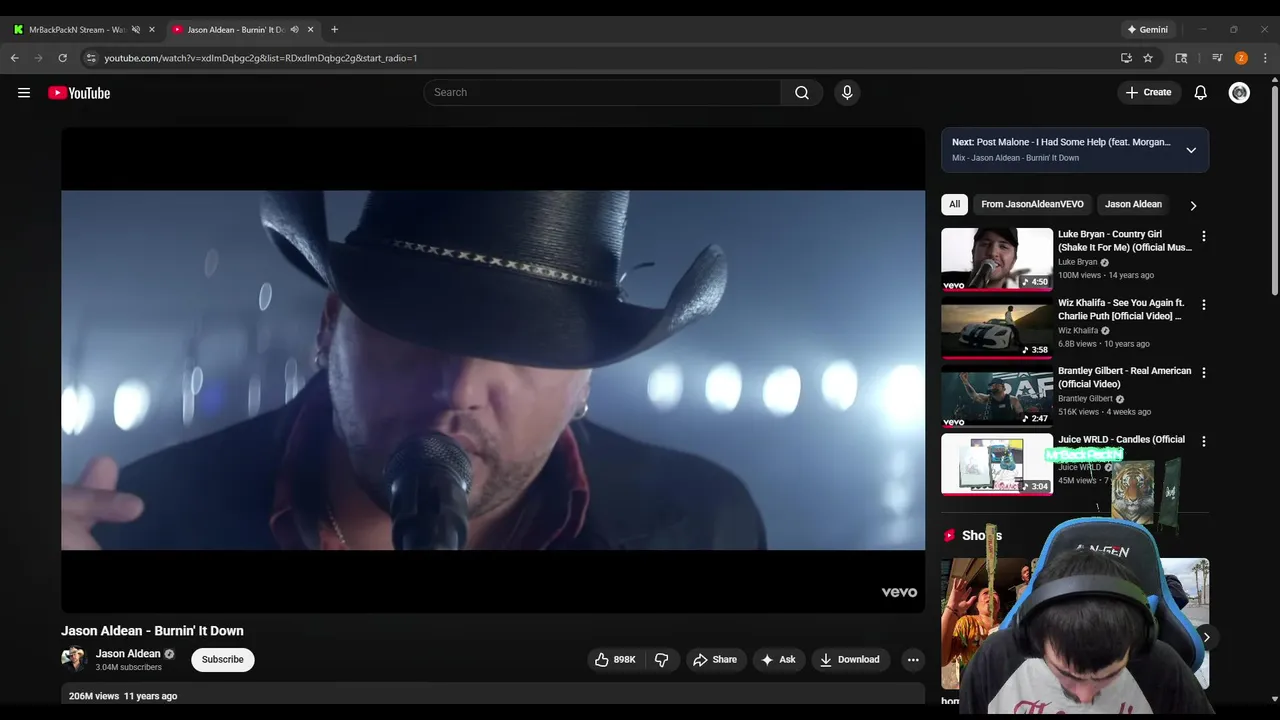Viewport: 1280px width, 720px height.
Task: Play Juice WRLD Candles thumbnail
Action: 997,464
